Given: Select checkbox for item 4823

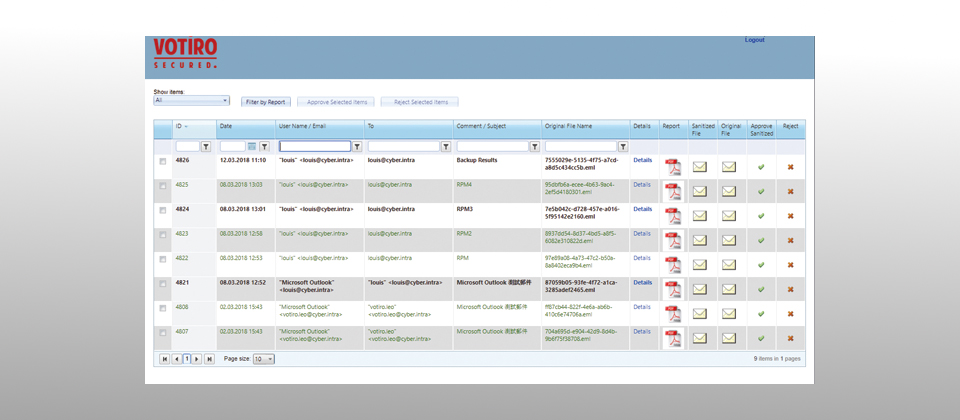Looking at the screenshot, I should pyautogui.click(x=162, y=235).
